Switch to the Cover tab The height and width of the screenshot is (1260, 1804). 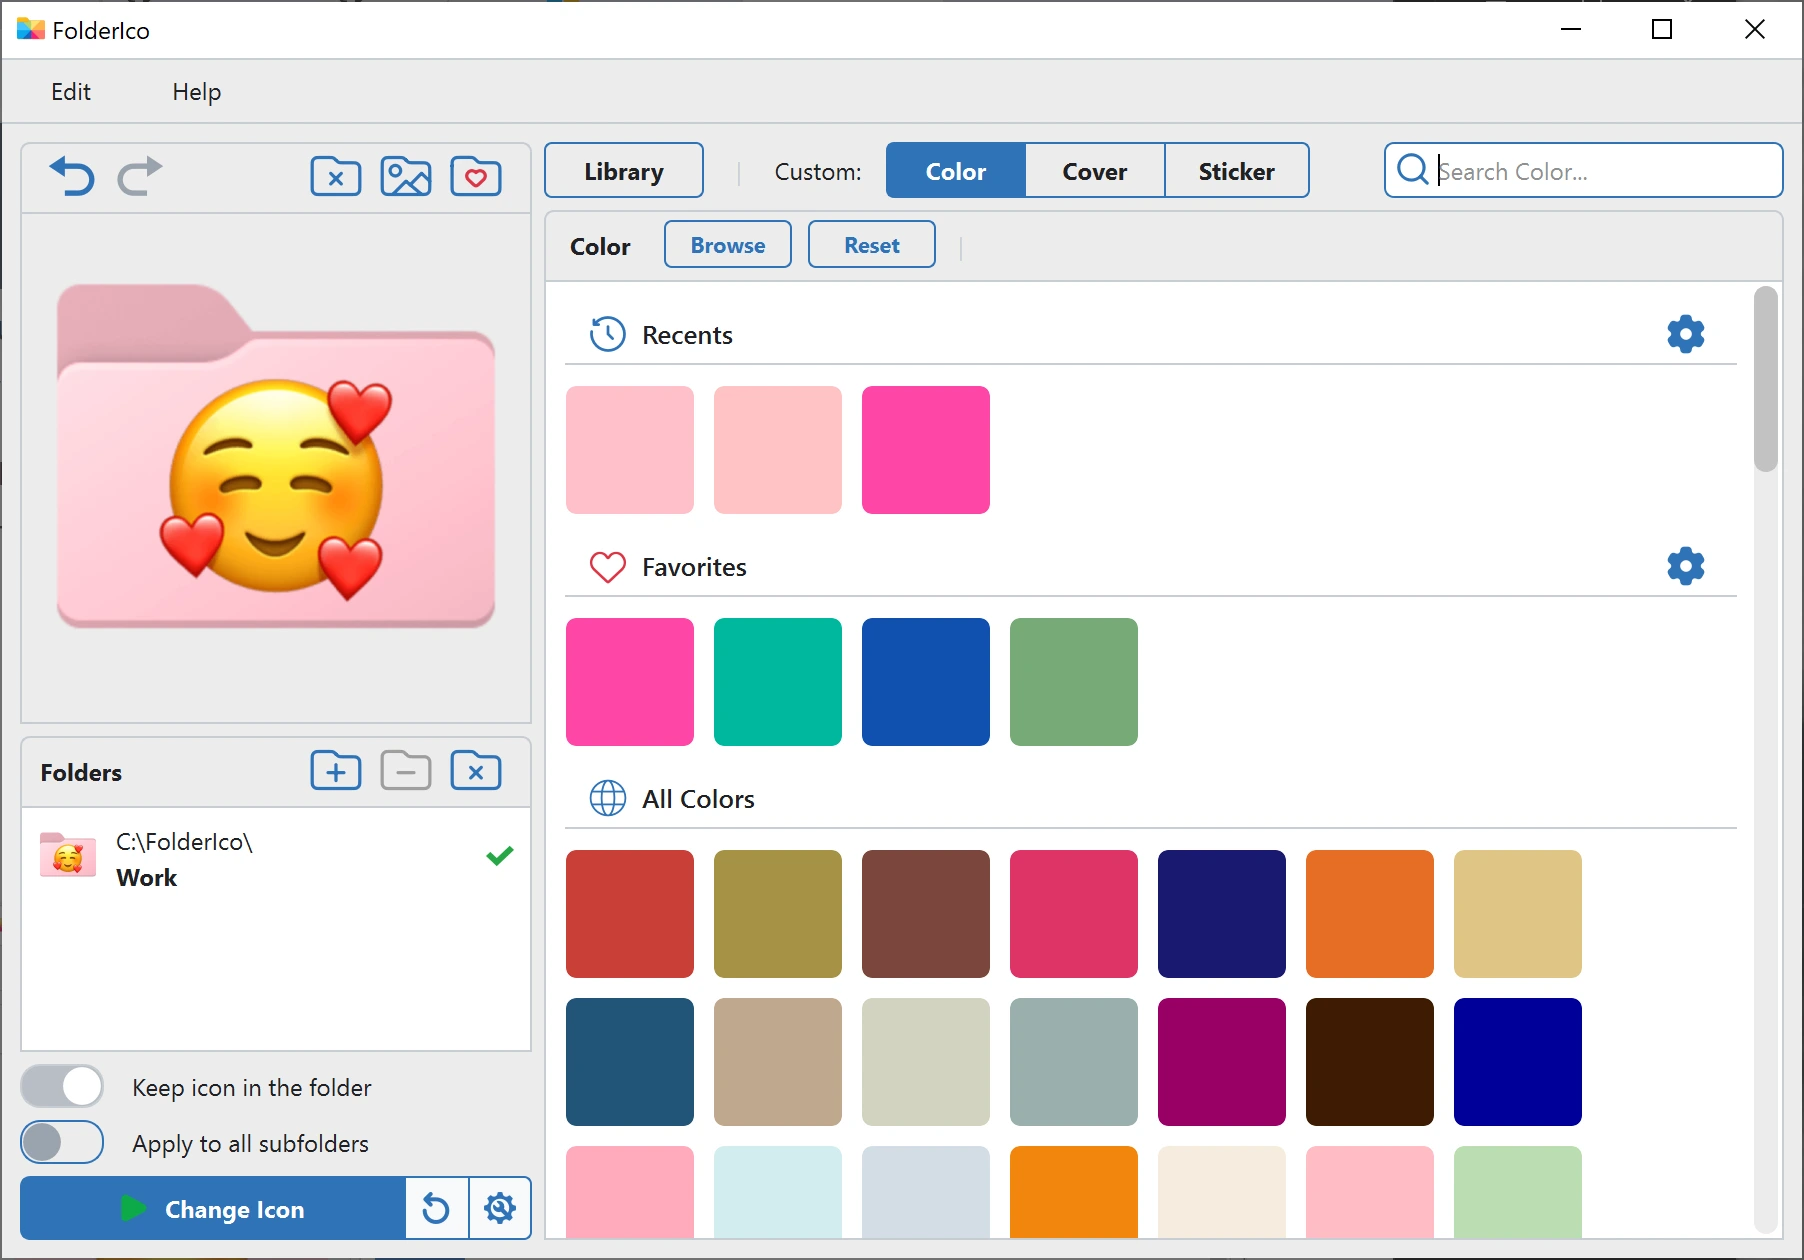pos(1095,171)
